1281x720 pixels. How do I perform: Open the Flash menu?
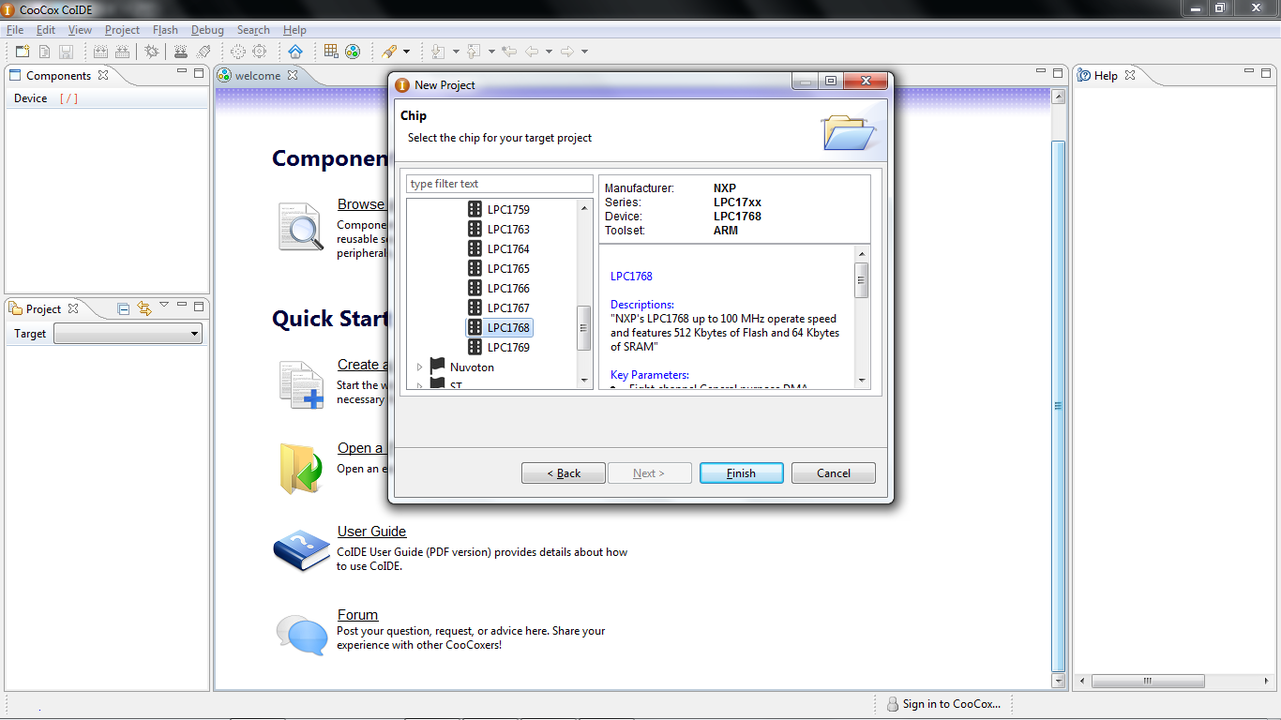(x=165, y=30)
